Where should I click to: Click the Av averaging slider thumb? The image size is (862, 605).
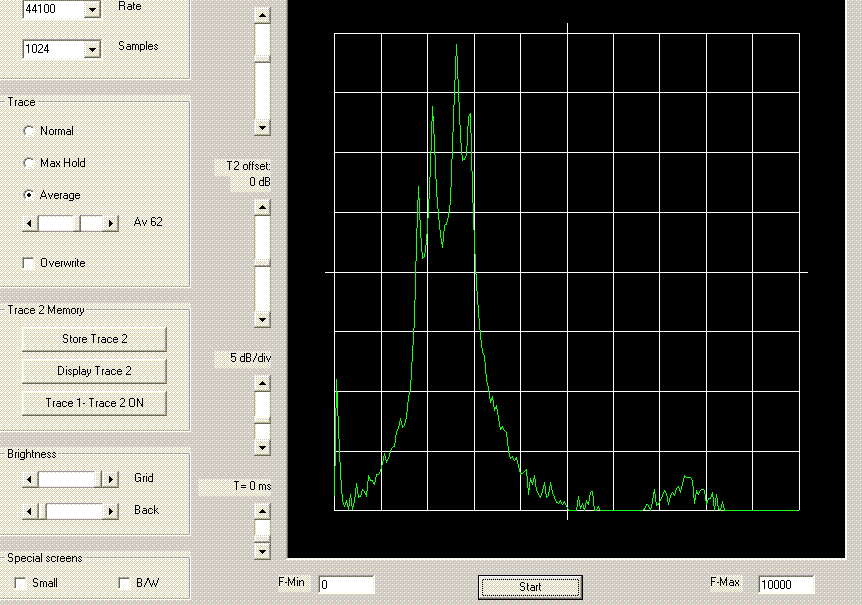(x=78, y=224)
